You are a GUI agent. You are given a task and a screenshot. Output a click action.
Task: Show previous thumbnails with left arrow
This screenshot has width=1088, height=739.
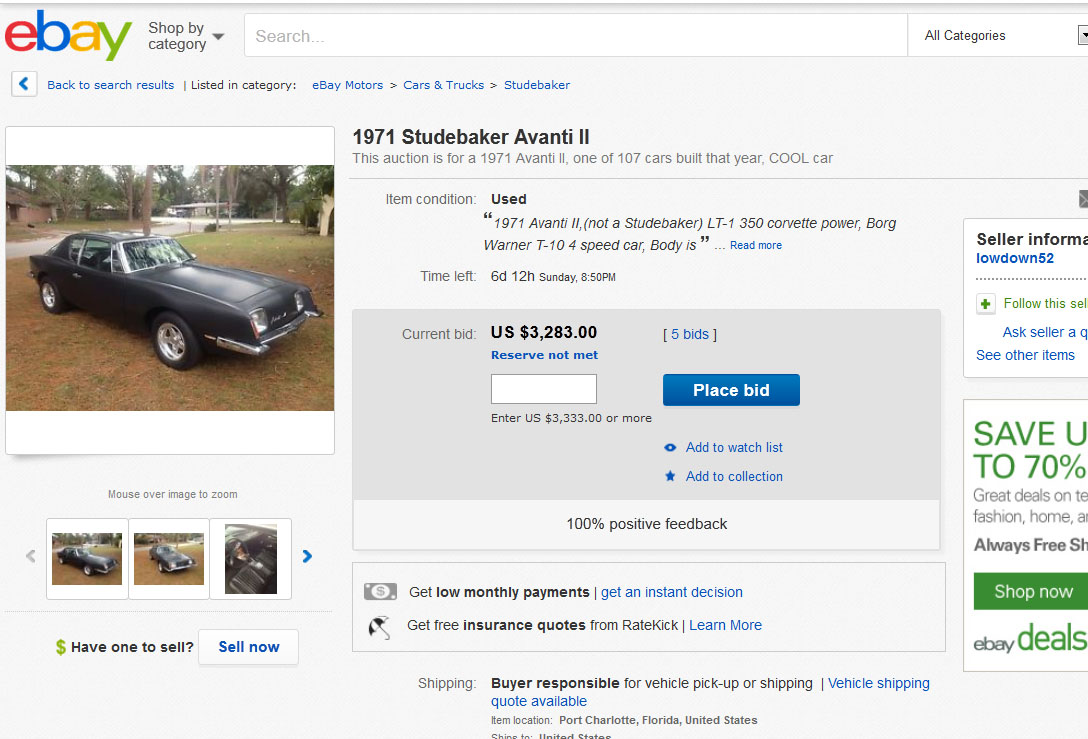tap(30, 557)
